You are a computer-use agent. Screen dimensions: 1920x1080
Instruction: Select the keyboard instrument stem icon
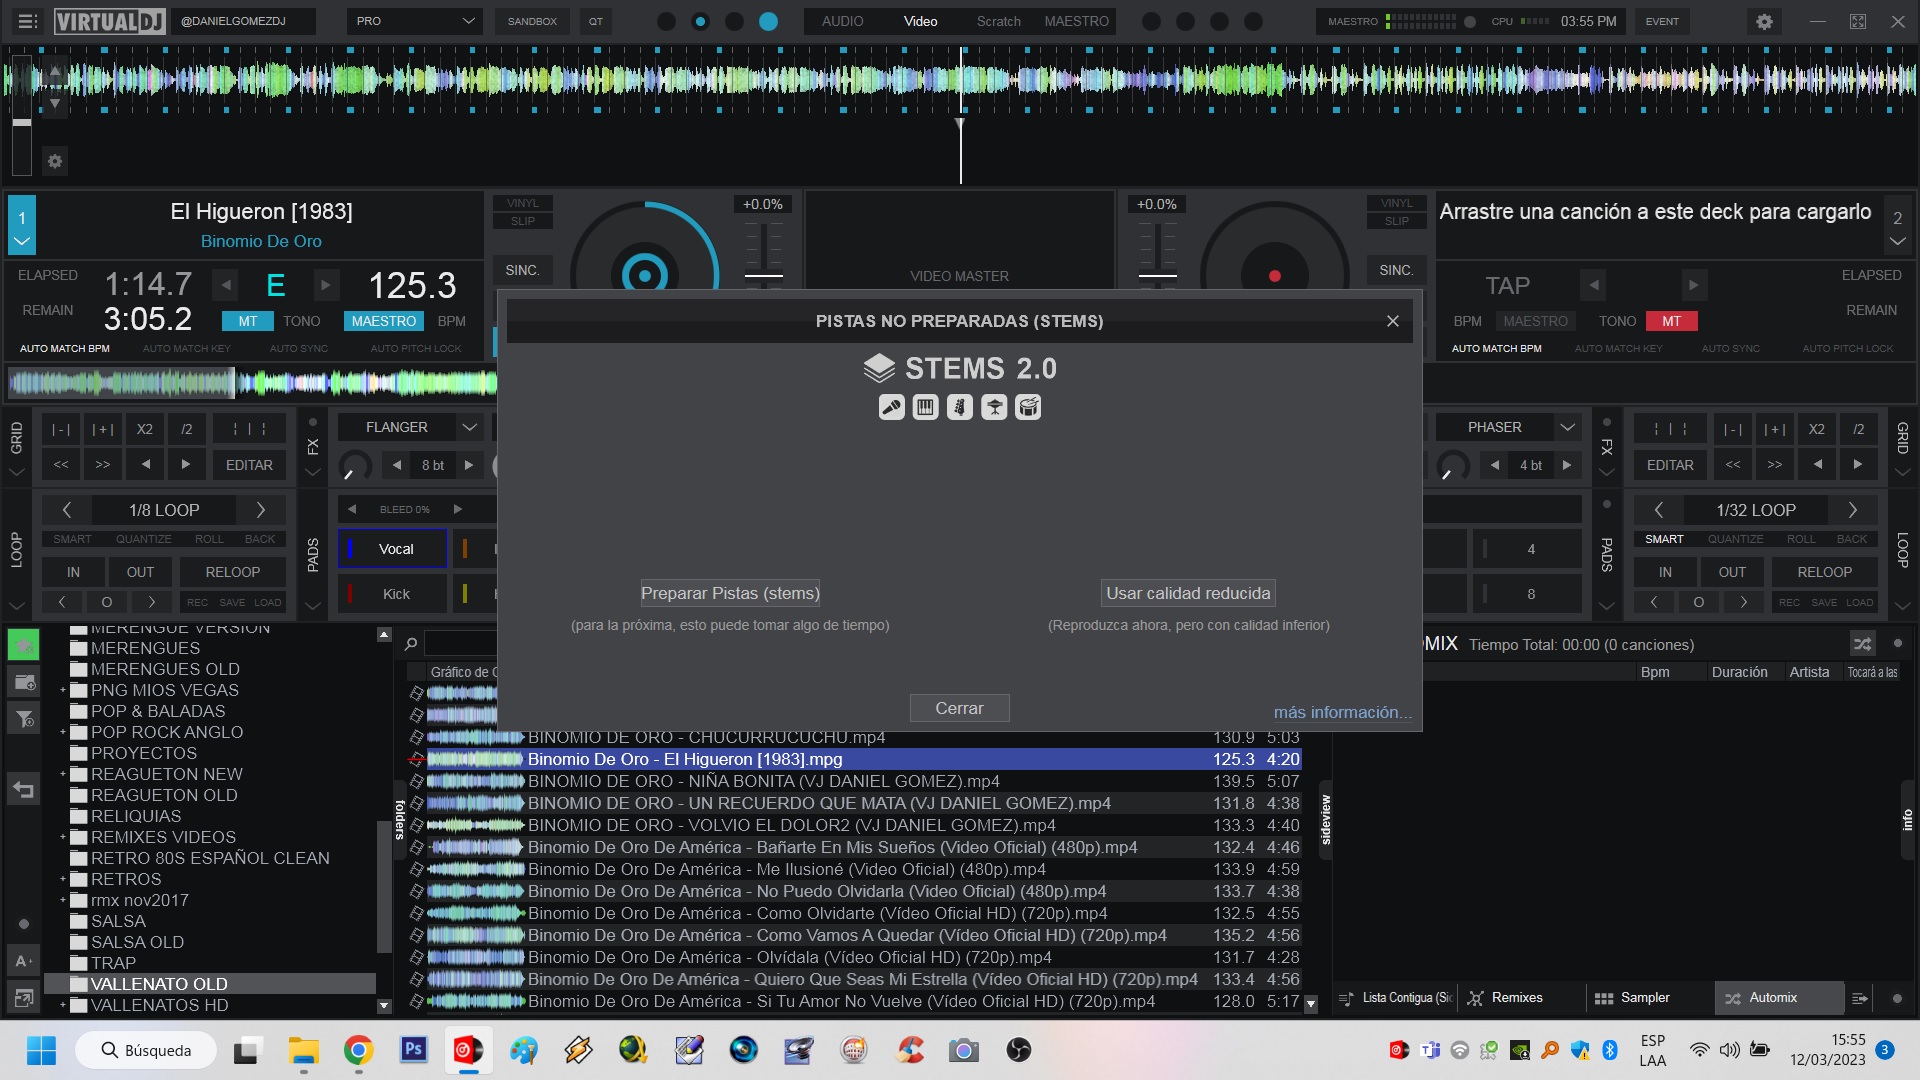925,407
